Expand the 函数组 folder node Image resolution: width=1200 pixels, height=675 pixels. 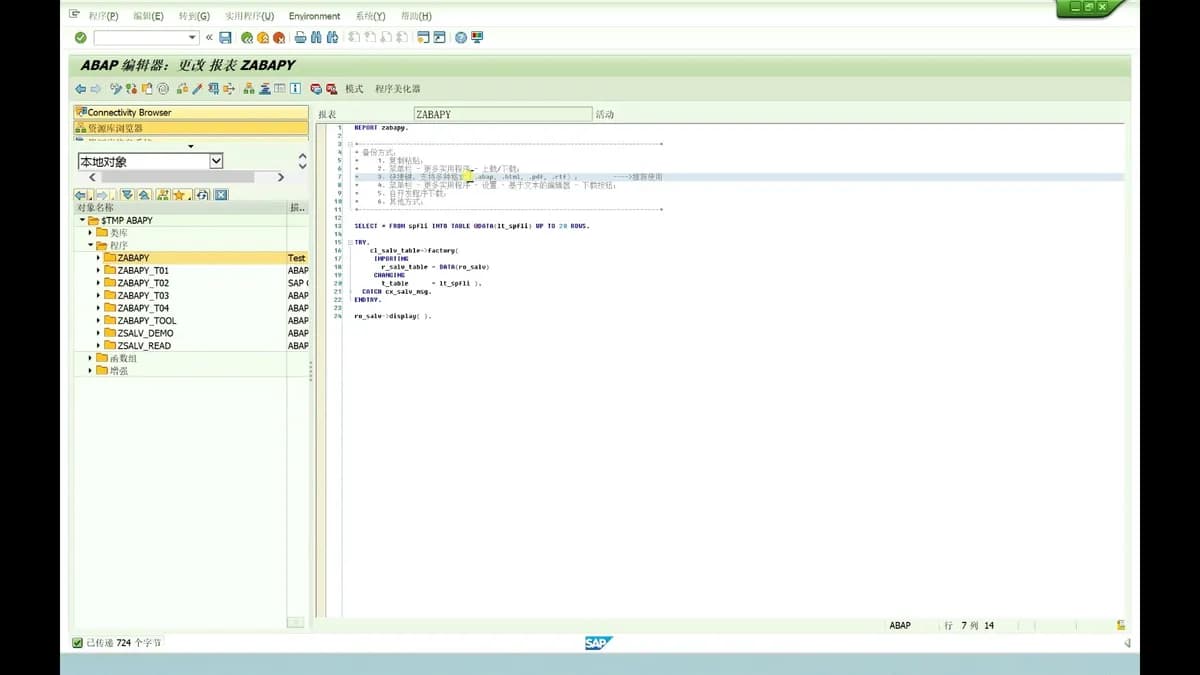click(x=91, y=358)
